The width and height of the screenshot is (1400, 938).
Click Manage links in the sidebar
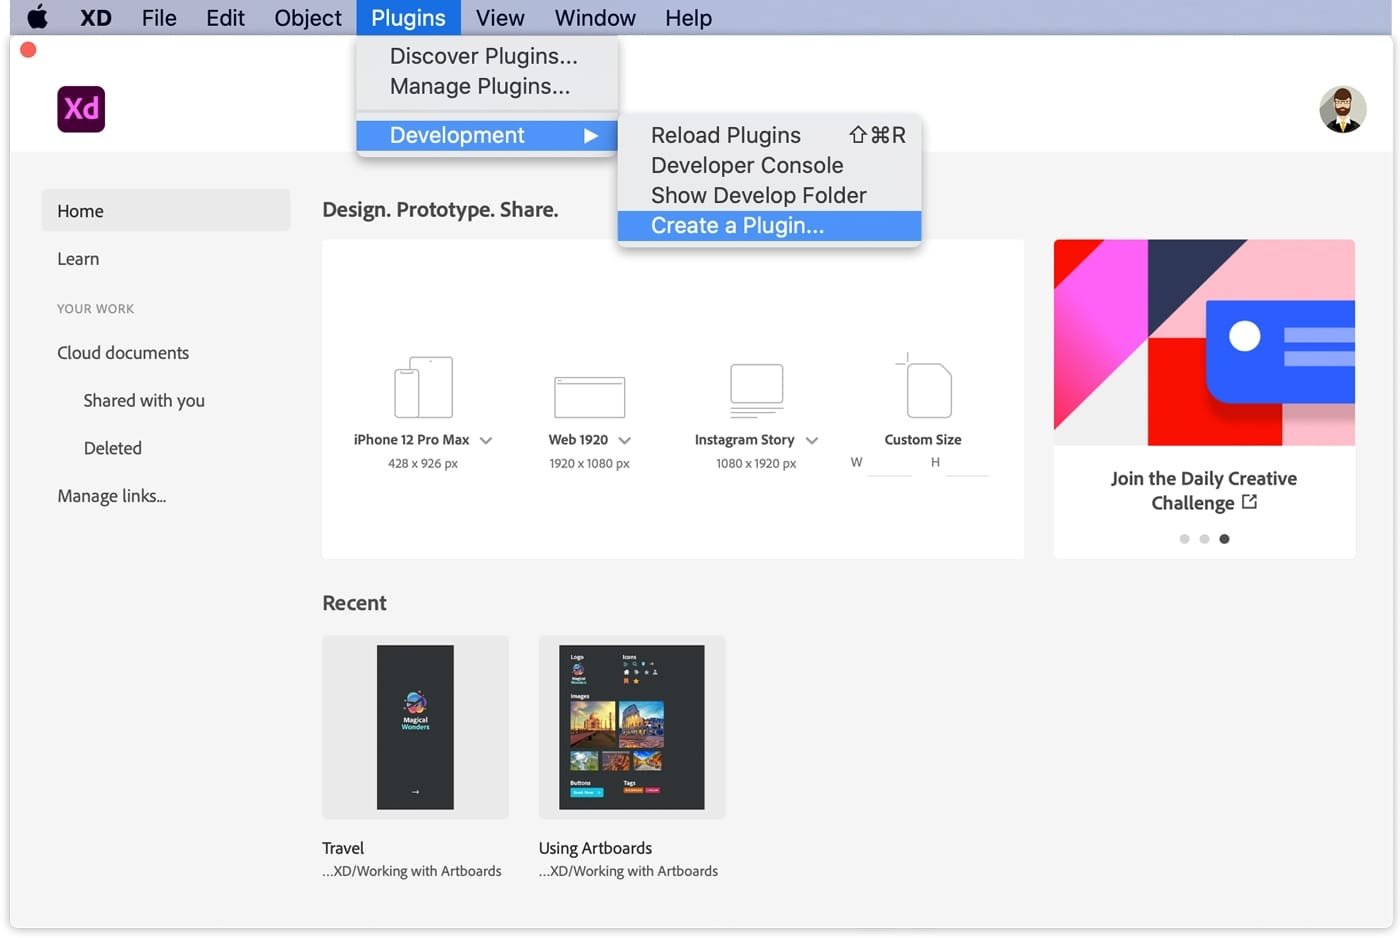(x=111, y=495)
